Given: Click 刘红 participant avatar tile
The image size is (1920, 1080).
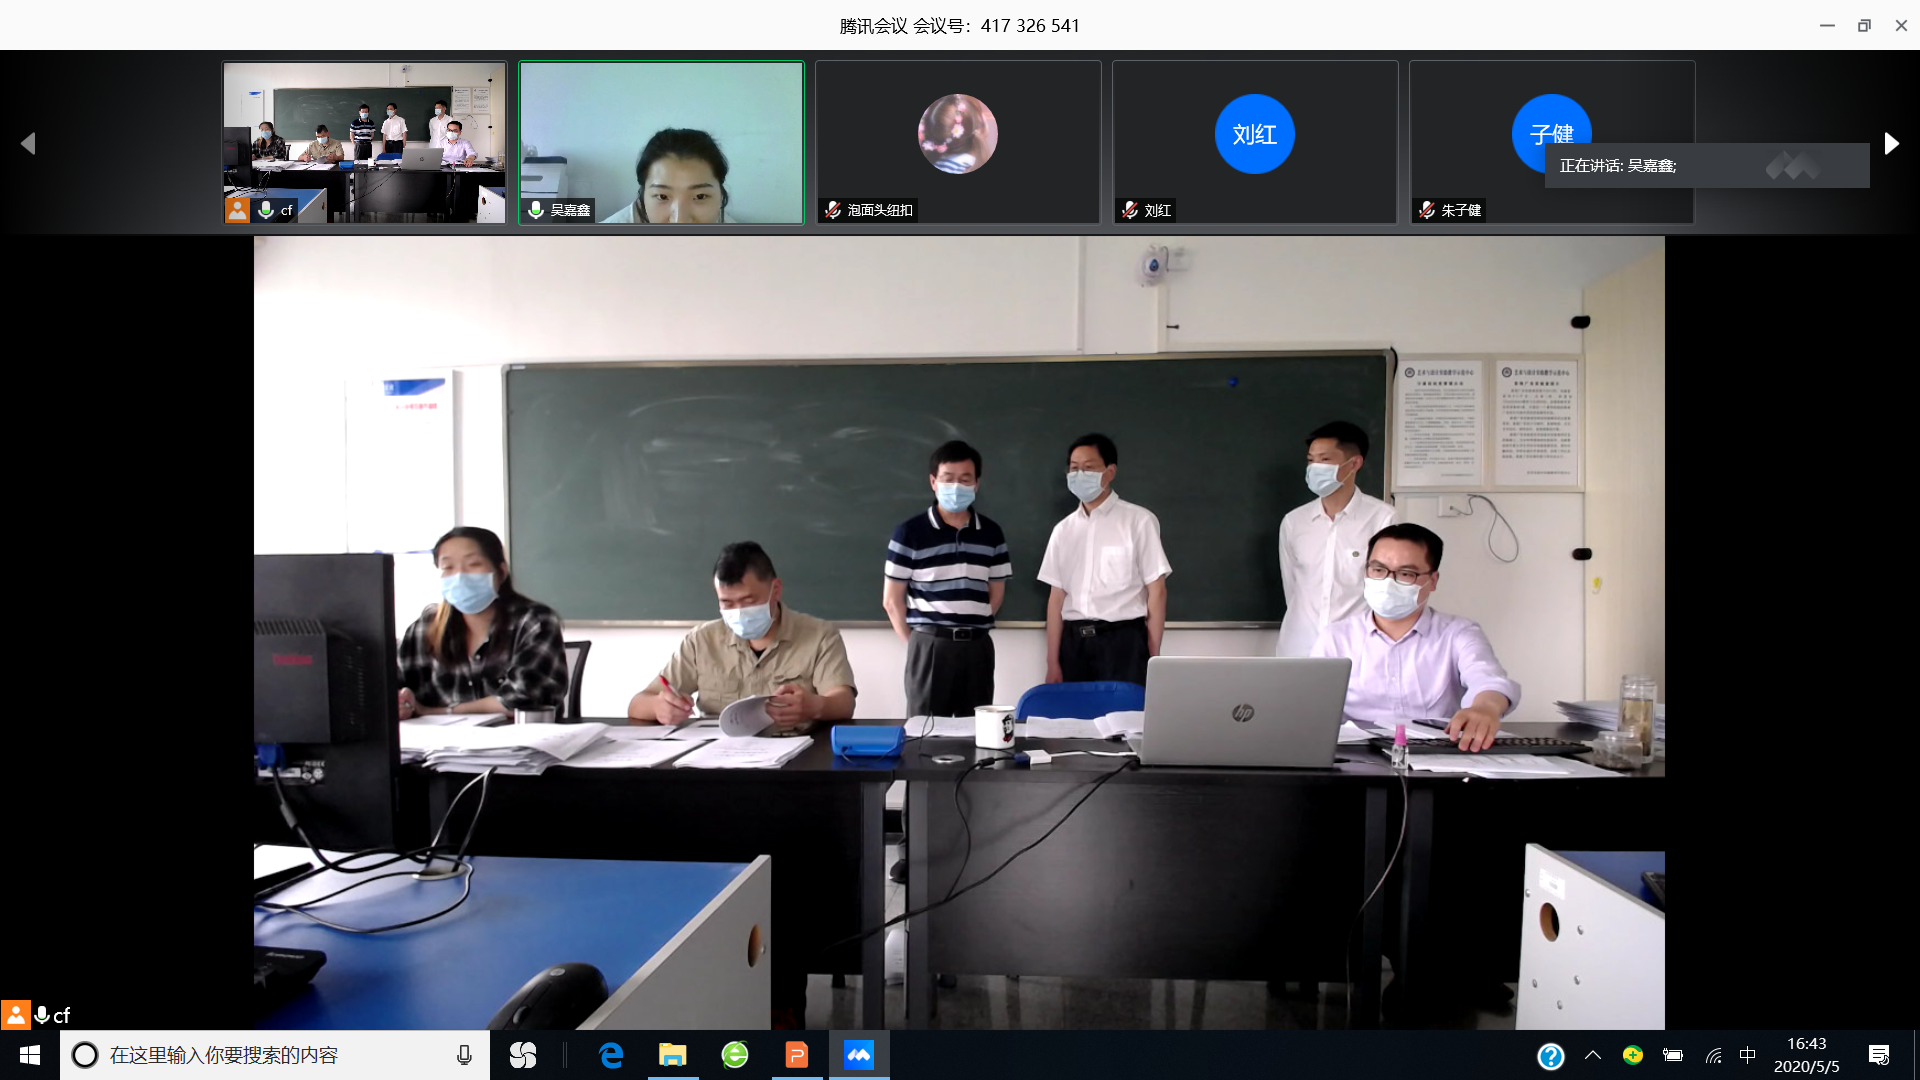Looking at the screenshot, I should tap(1254, 135).
